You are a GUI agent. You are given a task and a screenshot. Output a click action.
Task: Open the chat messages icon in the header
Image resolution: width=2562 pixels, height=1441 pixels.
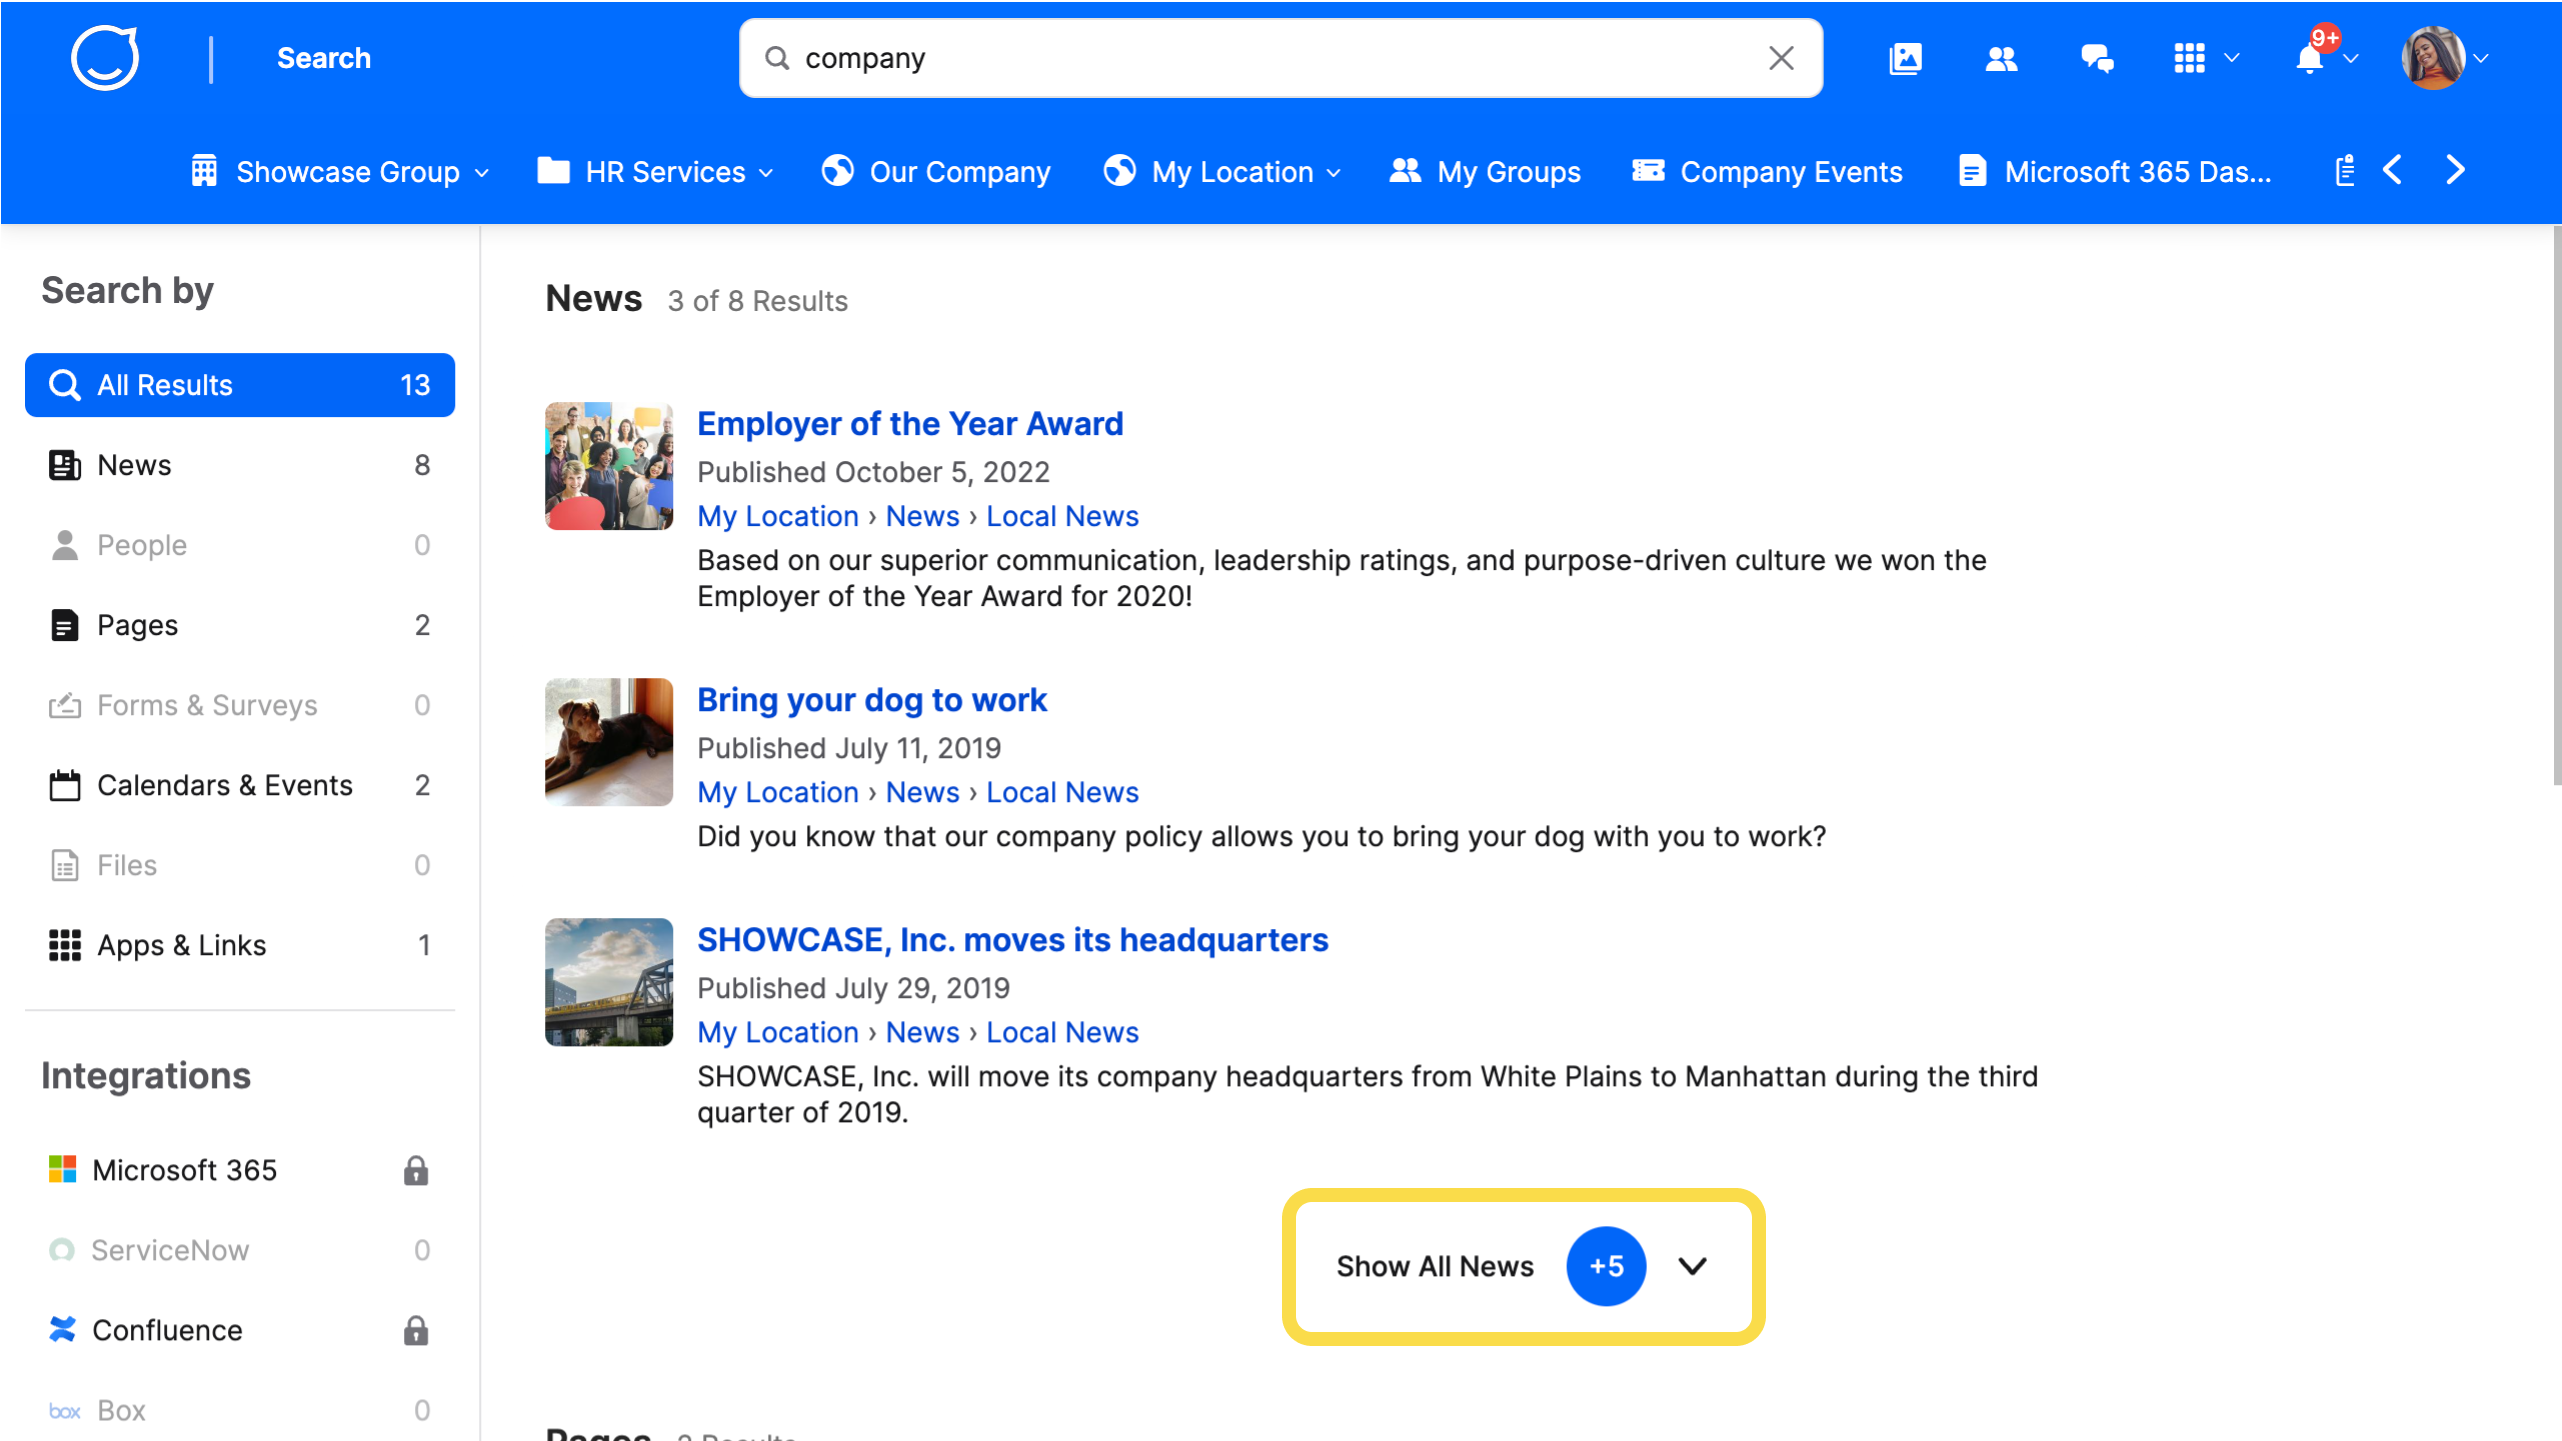coord(2097,58)
